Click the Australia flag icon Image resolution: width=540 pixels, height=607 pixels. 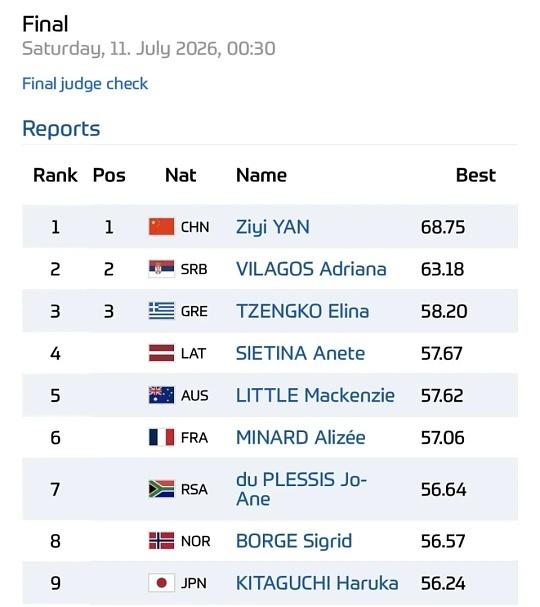[161, 395]
